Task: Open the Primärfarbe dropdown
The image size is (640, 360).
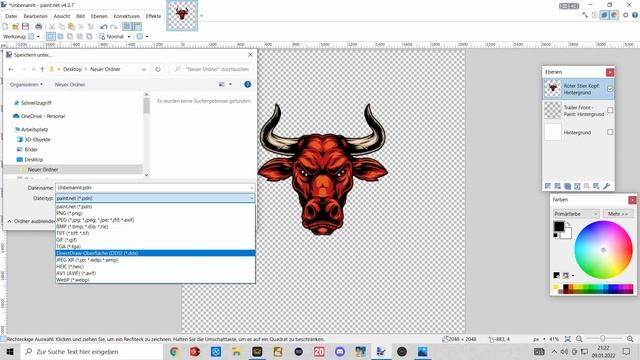Action: tap(576, 214)
